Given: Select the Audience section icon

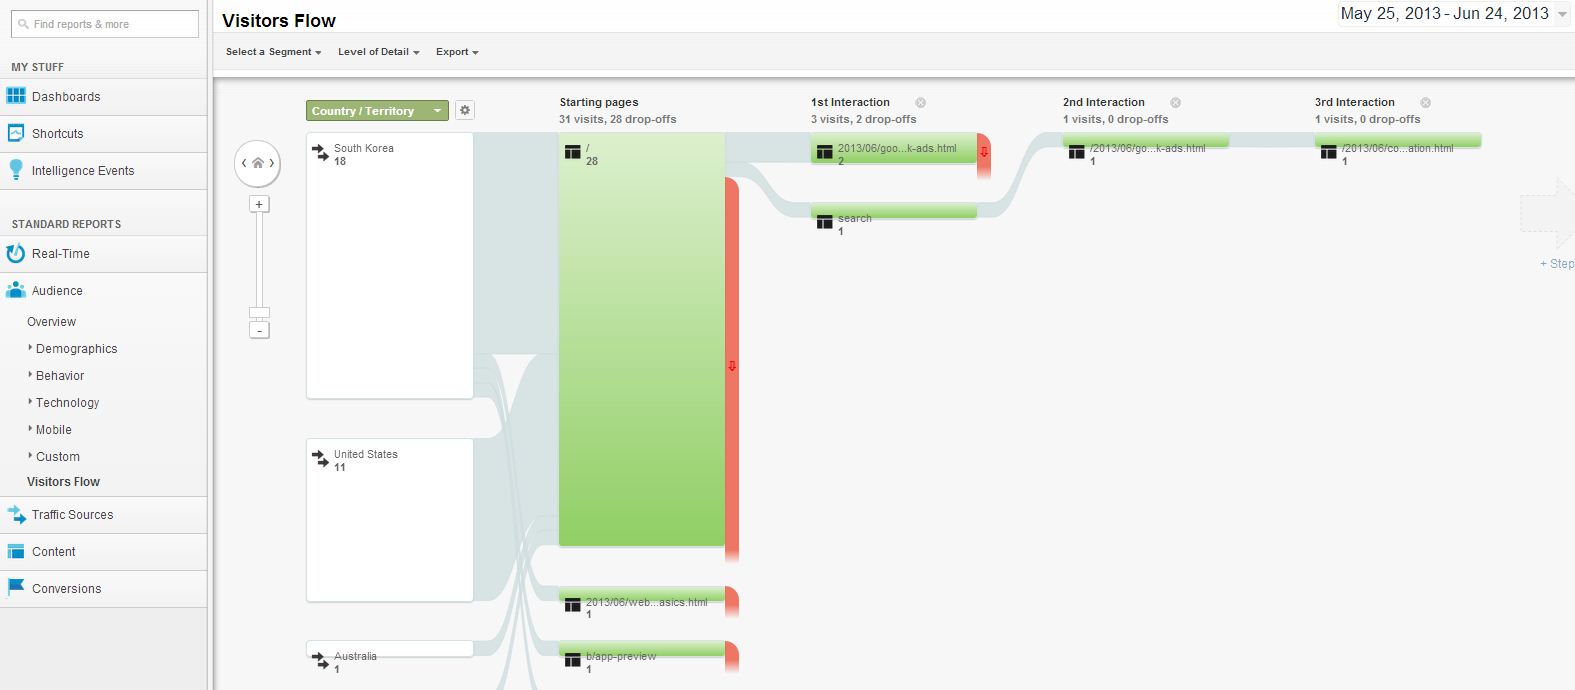Looking at the screenshot, I should 15,290.
